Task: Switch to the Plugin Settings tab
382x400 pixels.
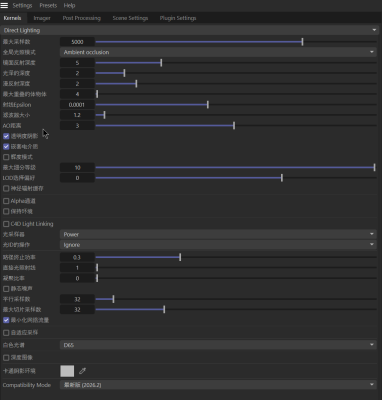Action: 178,18
